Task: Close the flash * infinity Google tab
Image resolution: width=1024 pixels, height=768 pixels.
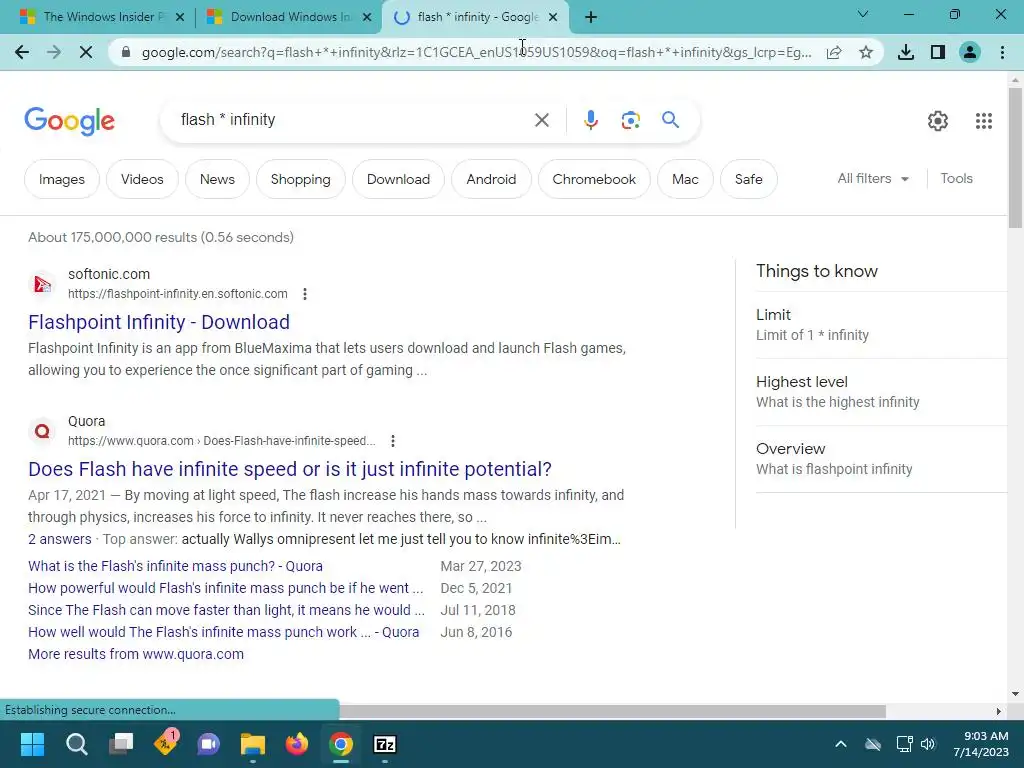Action: [553, 17]
